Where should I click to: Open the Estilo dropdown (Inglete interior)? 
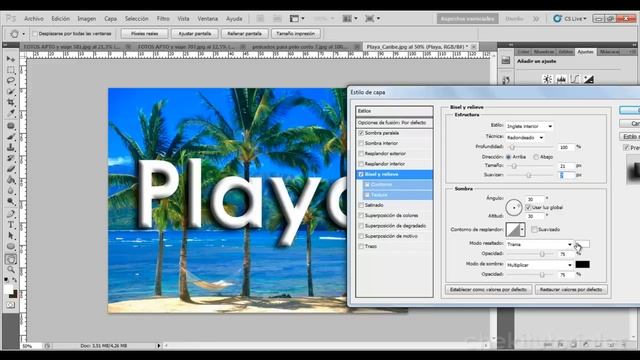pos(529,126)
